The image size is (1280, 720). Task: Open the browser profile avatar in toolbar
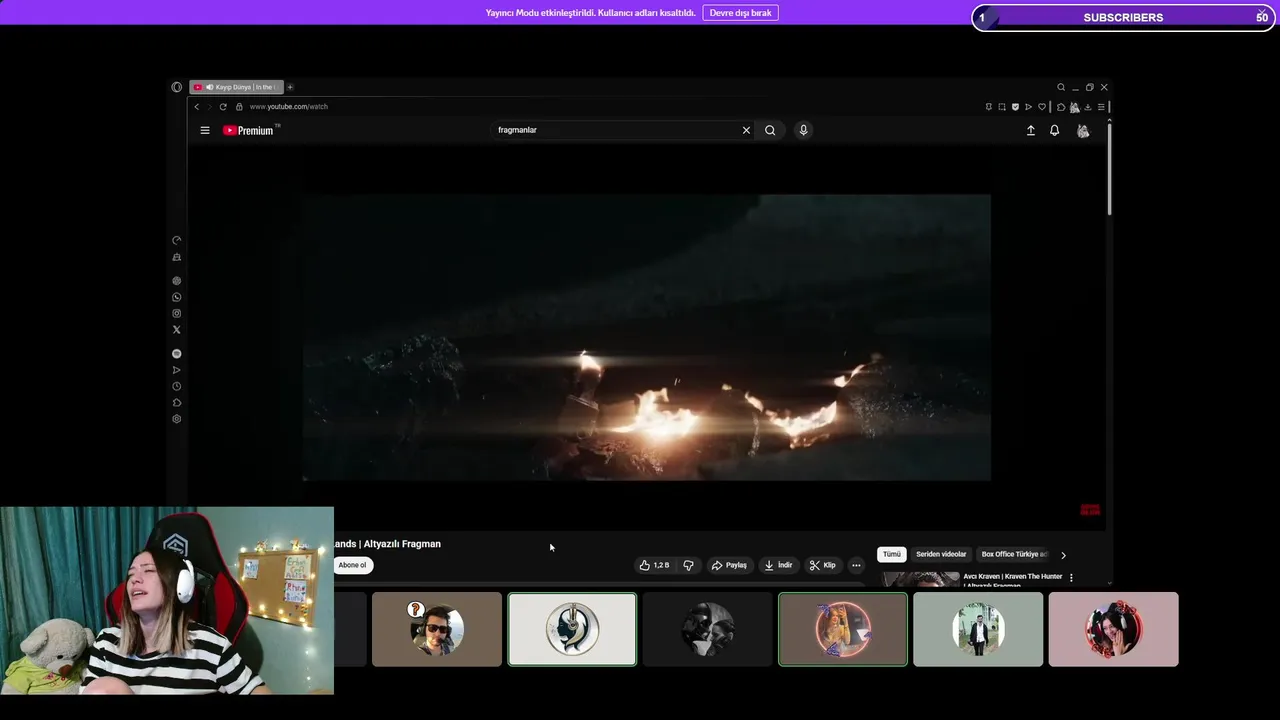[x=1075, y=107]
